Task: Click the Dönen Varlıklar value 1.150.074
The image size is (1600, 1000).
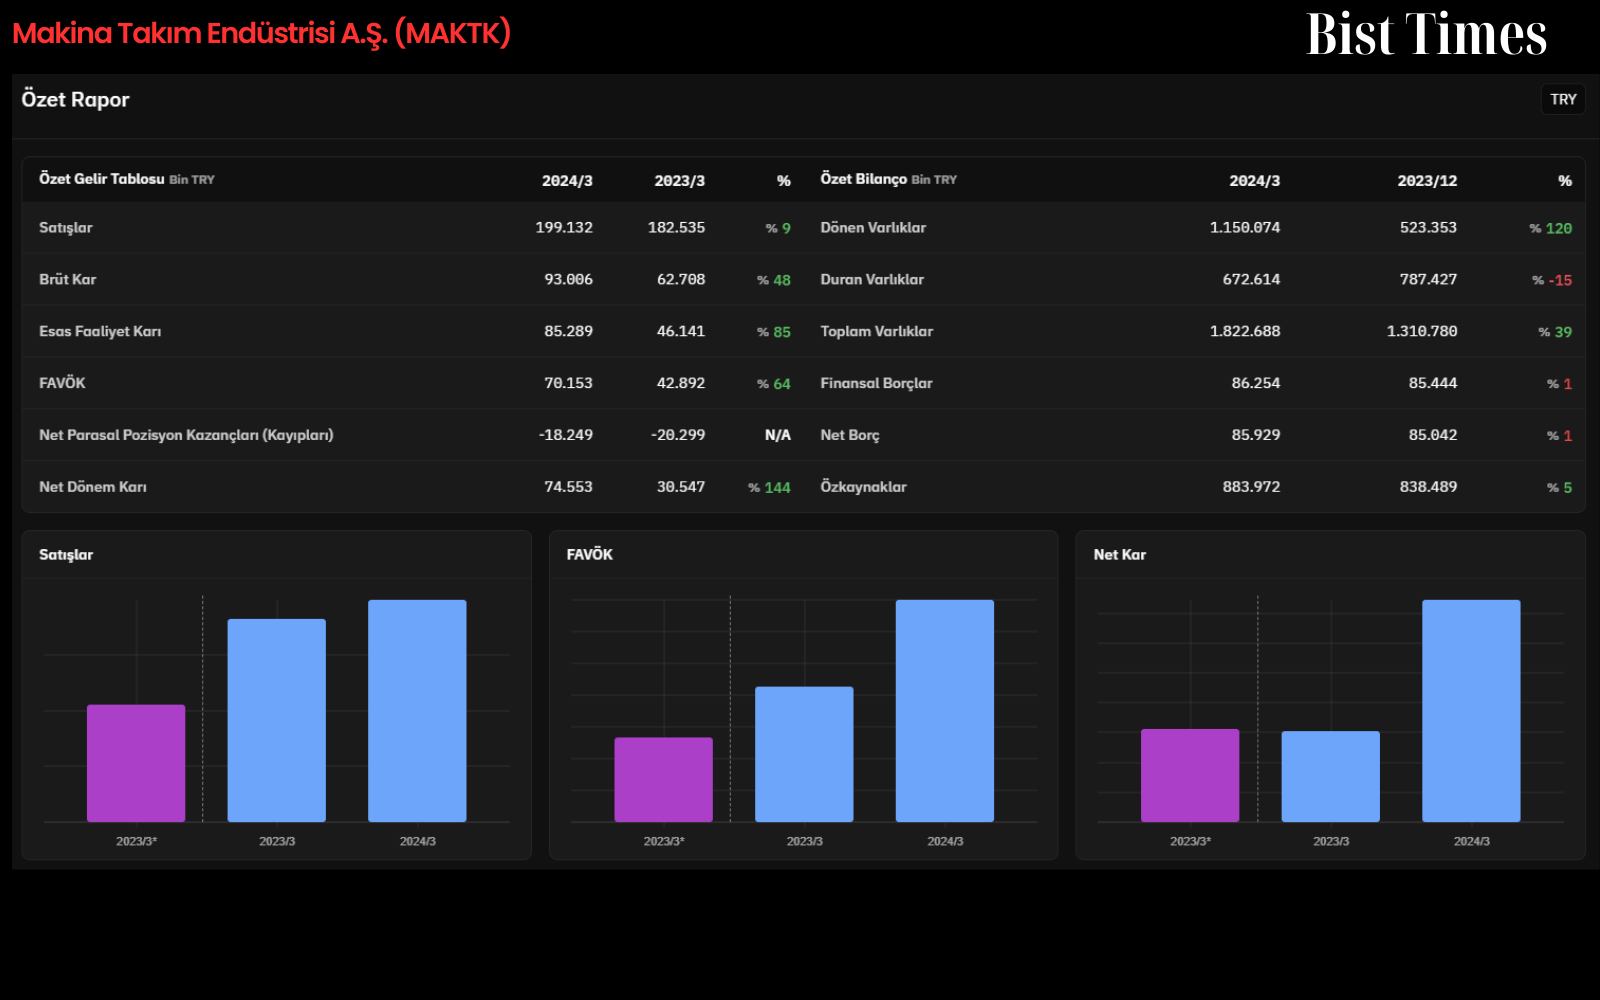Action: pyautogui.click(x=1245, y=228)
